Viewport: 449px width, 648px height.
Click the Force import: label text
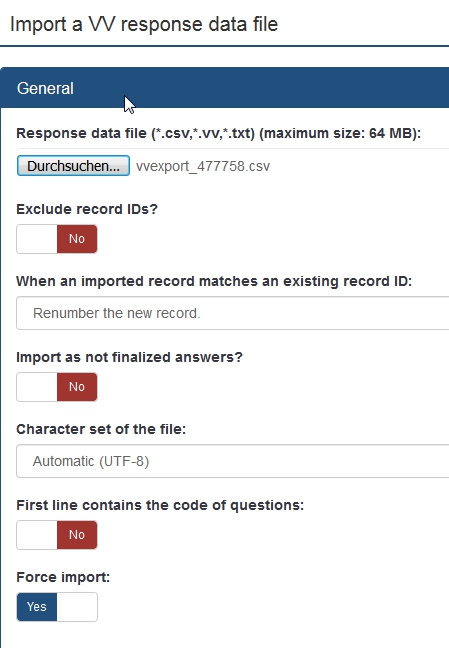click(63, 577)
